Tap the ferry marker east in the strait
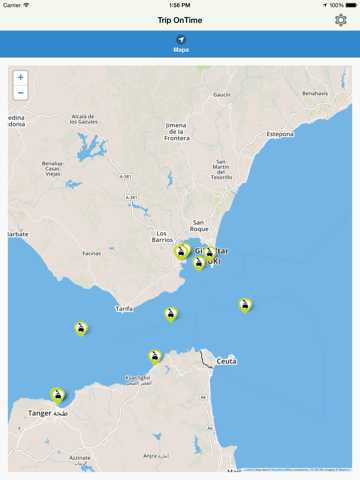The height and width of the screenshot is (480, 360). (x=245, y=305)
